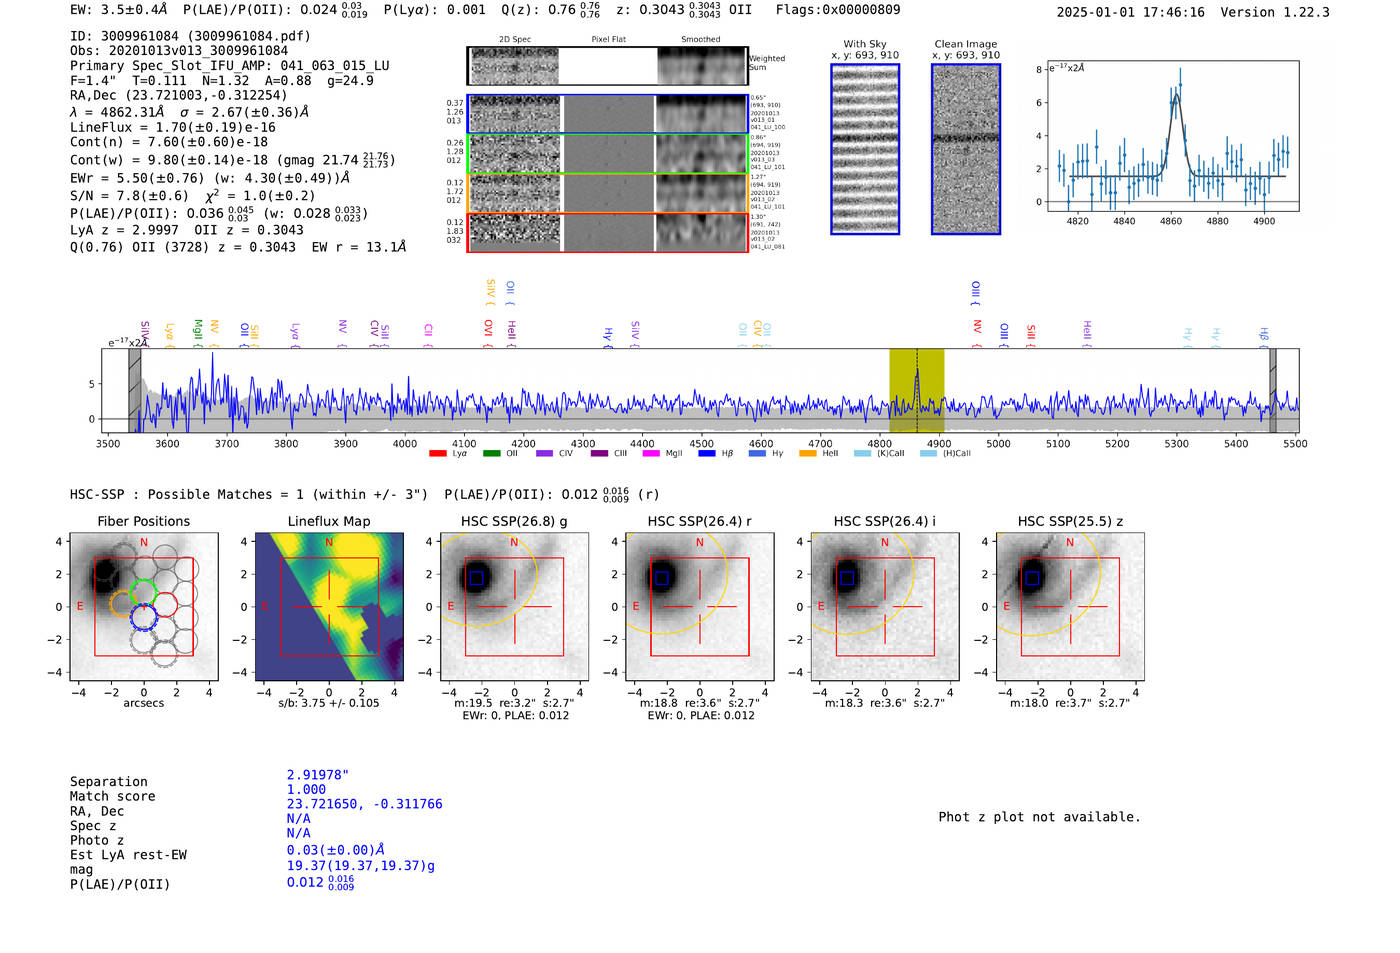
Task: Click the separation value 2.91978"
Action: click(x=318, y=775)
